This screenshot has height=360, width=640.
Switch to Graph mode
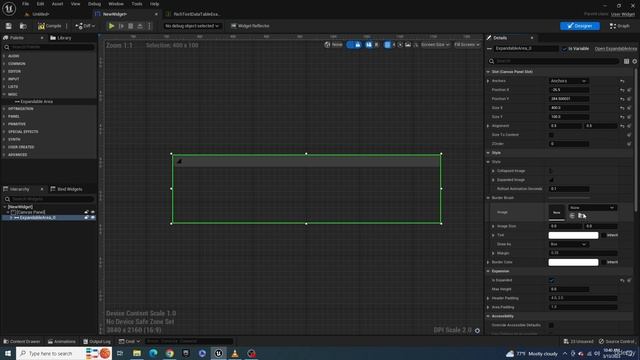pos(620,26)
